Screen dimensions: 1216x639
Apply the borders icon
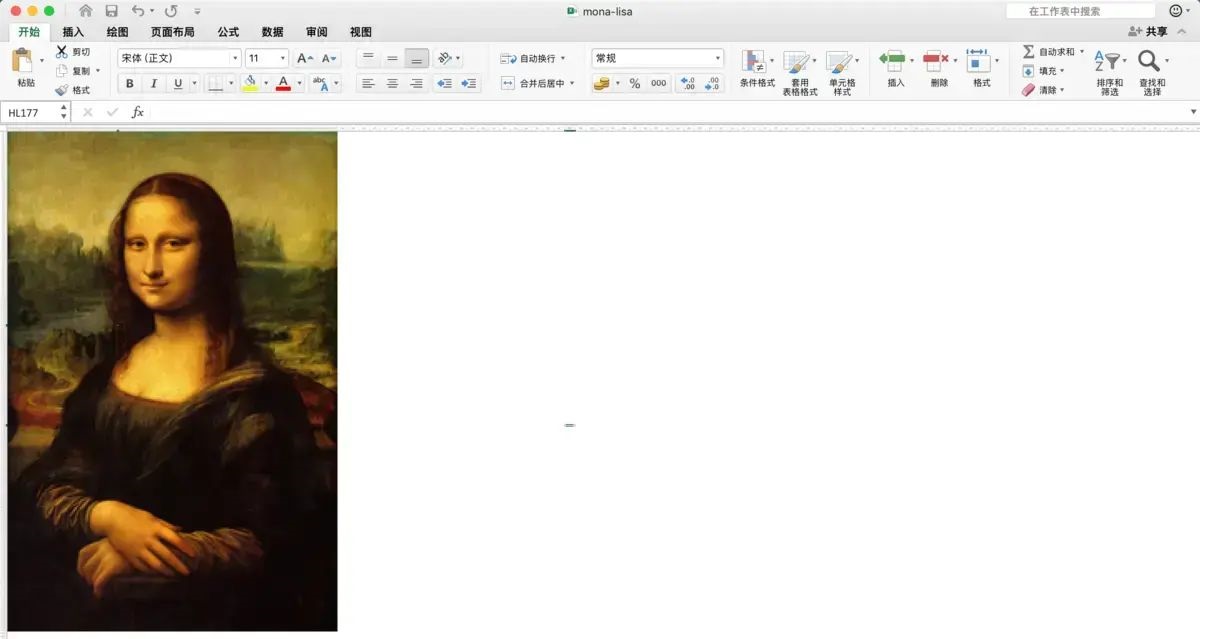(x=215, y=84)
